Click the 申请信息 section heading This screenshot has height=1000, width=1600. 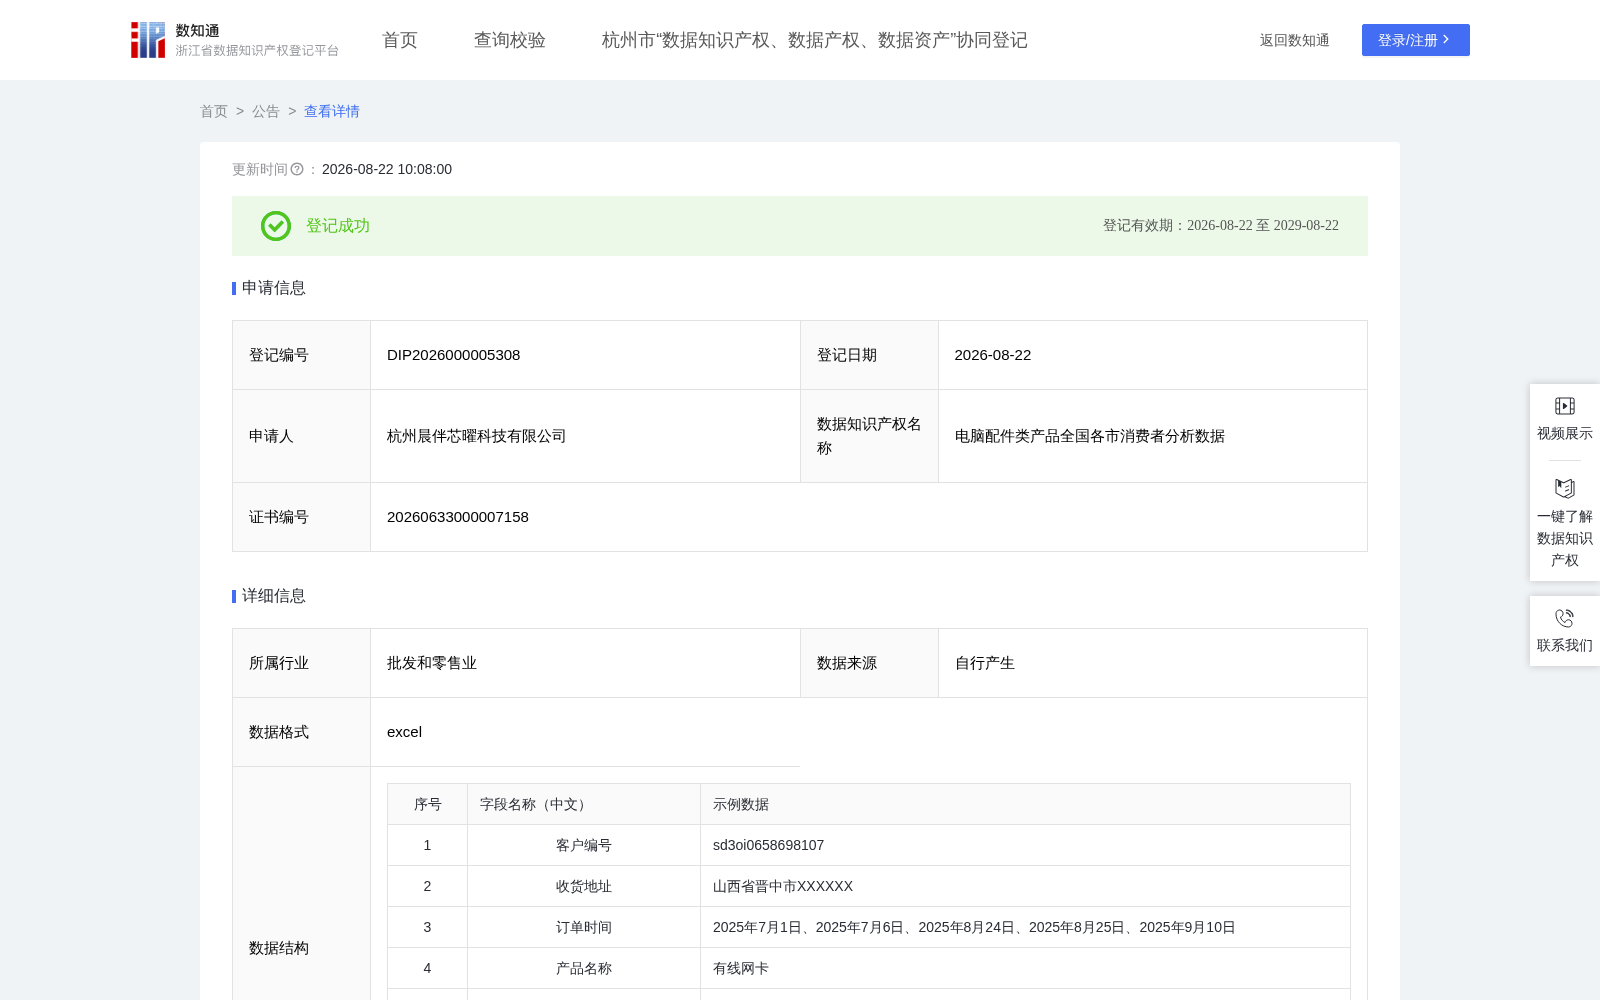274,288
